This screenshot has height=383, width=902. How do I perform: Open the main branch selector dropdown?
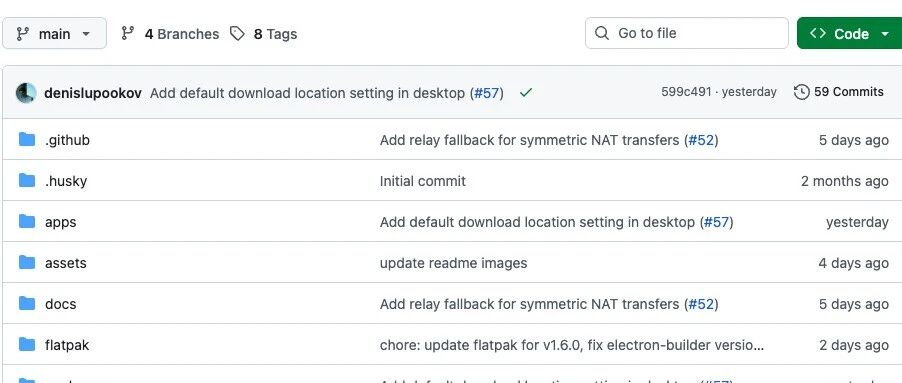pos(54,33)
